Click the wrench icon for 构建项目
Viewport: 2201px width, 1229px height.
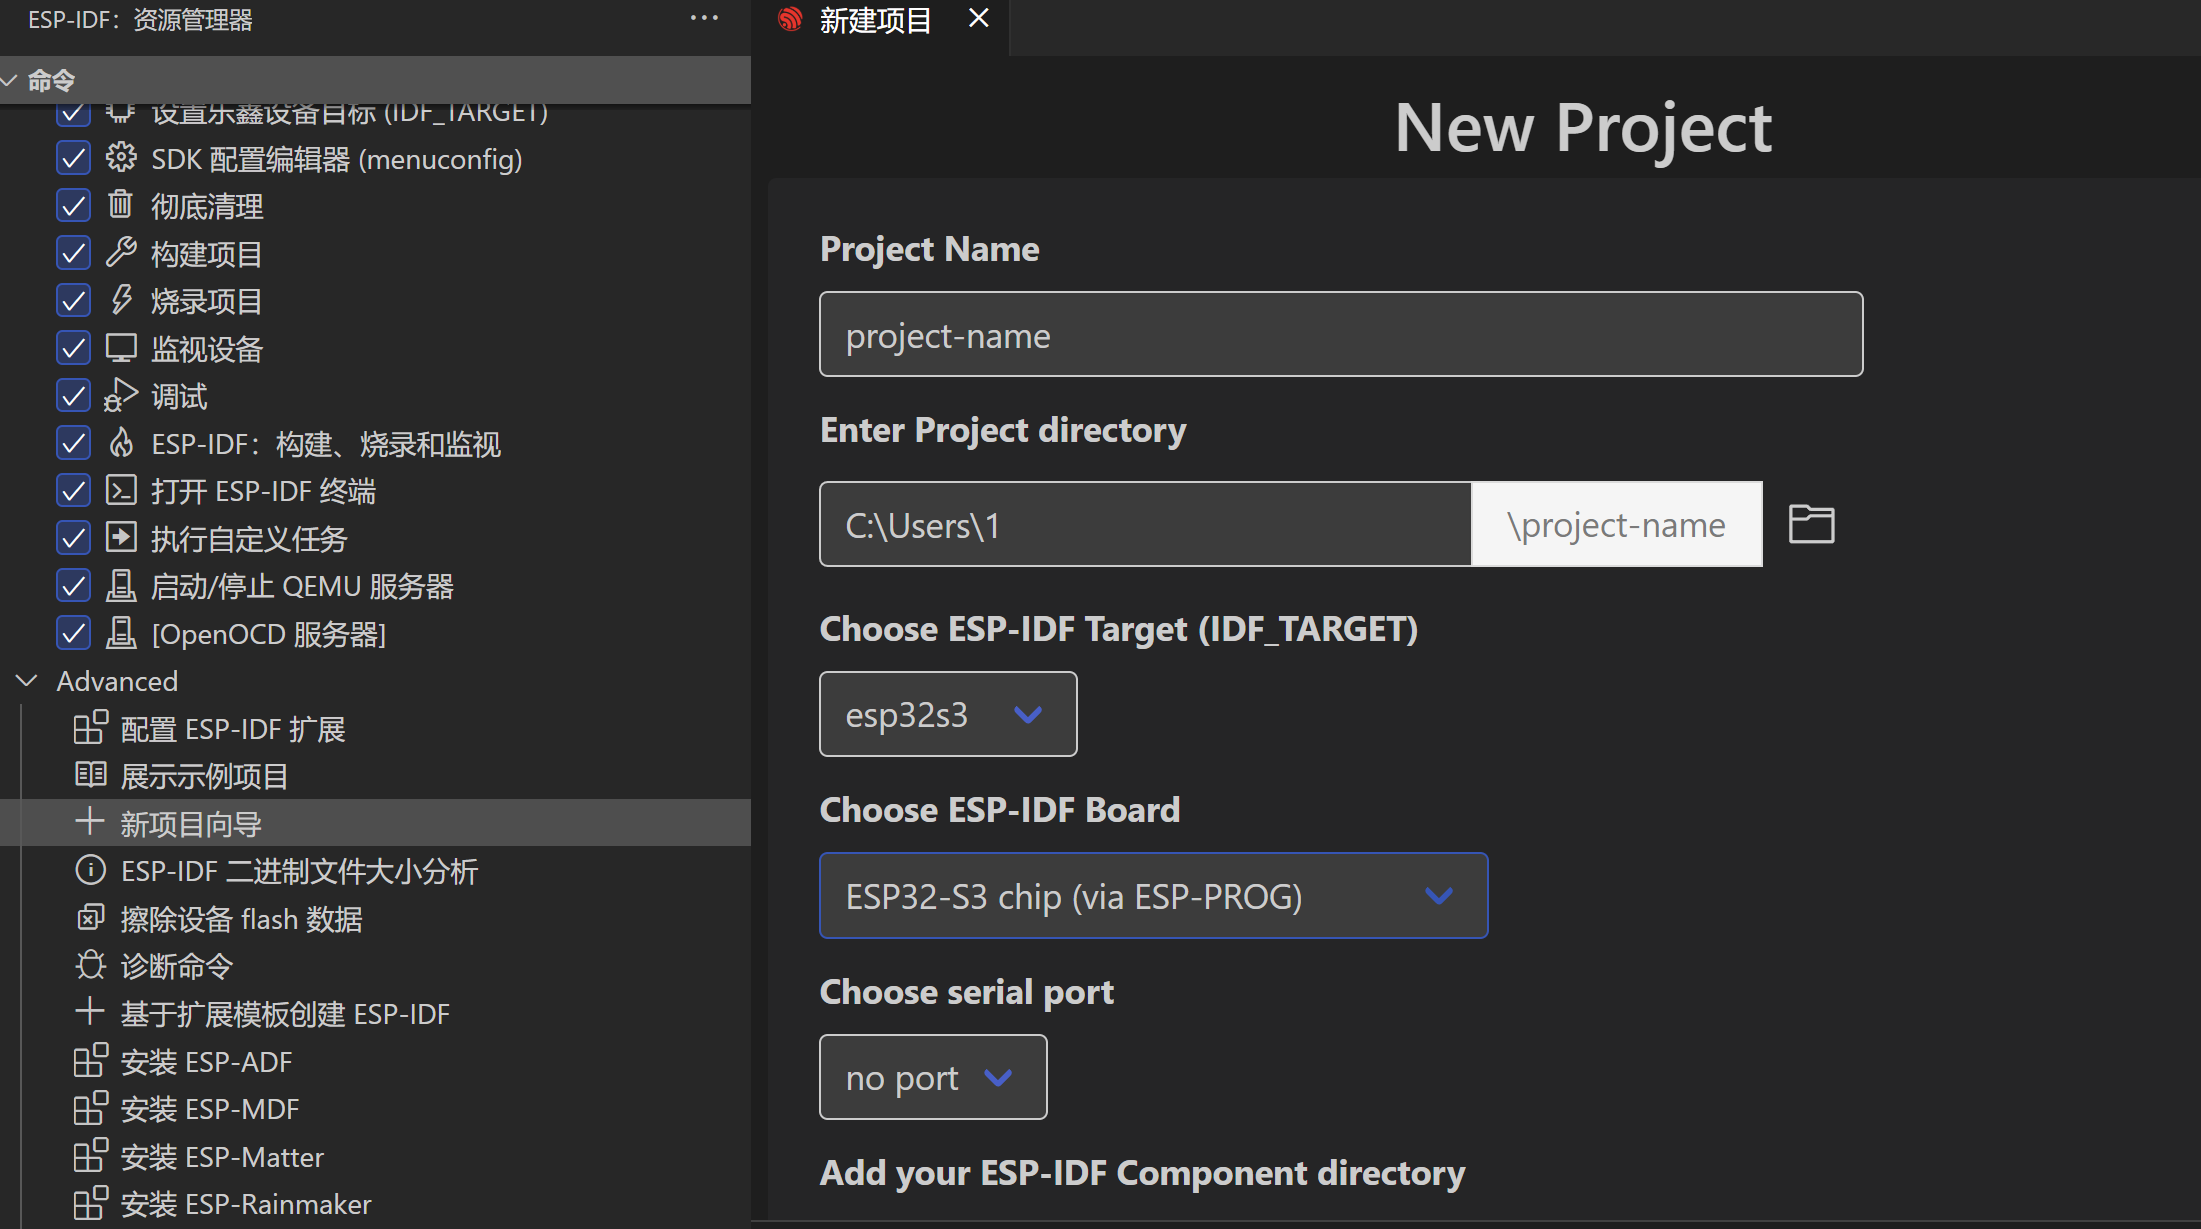121,252
